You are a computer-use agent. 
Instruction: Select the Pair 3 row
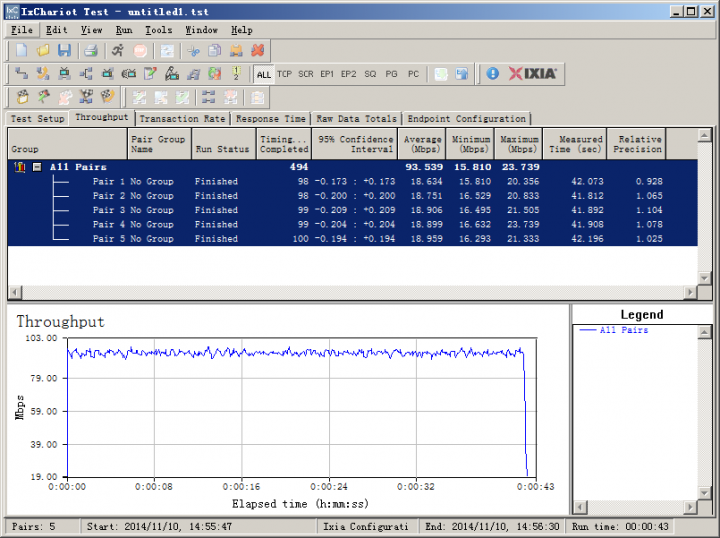pos(353,210)
